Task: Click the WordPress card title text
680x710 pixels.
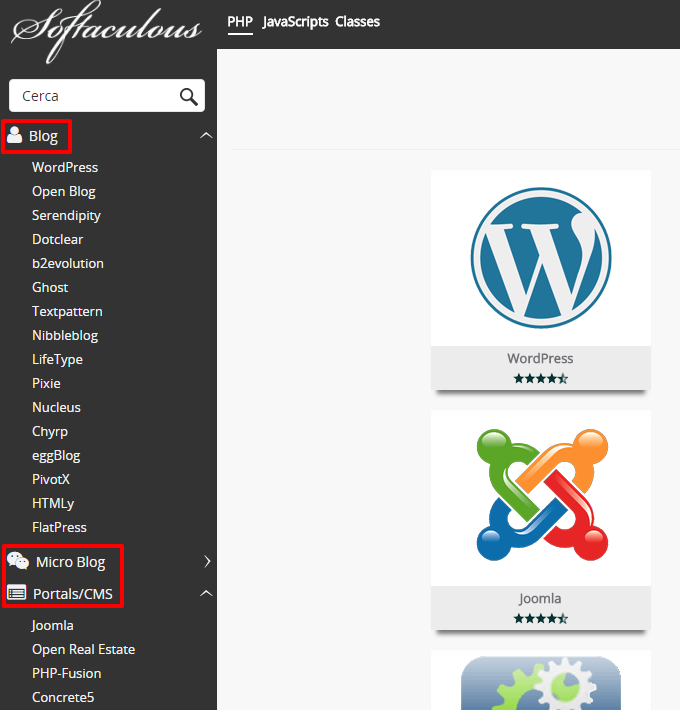Action: tap(540, 359)
